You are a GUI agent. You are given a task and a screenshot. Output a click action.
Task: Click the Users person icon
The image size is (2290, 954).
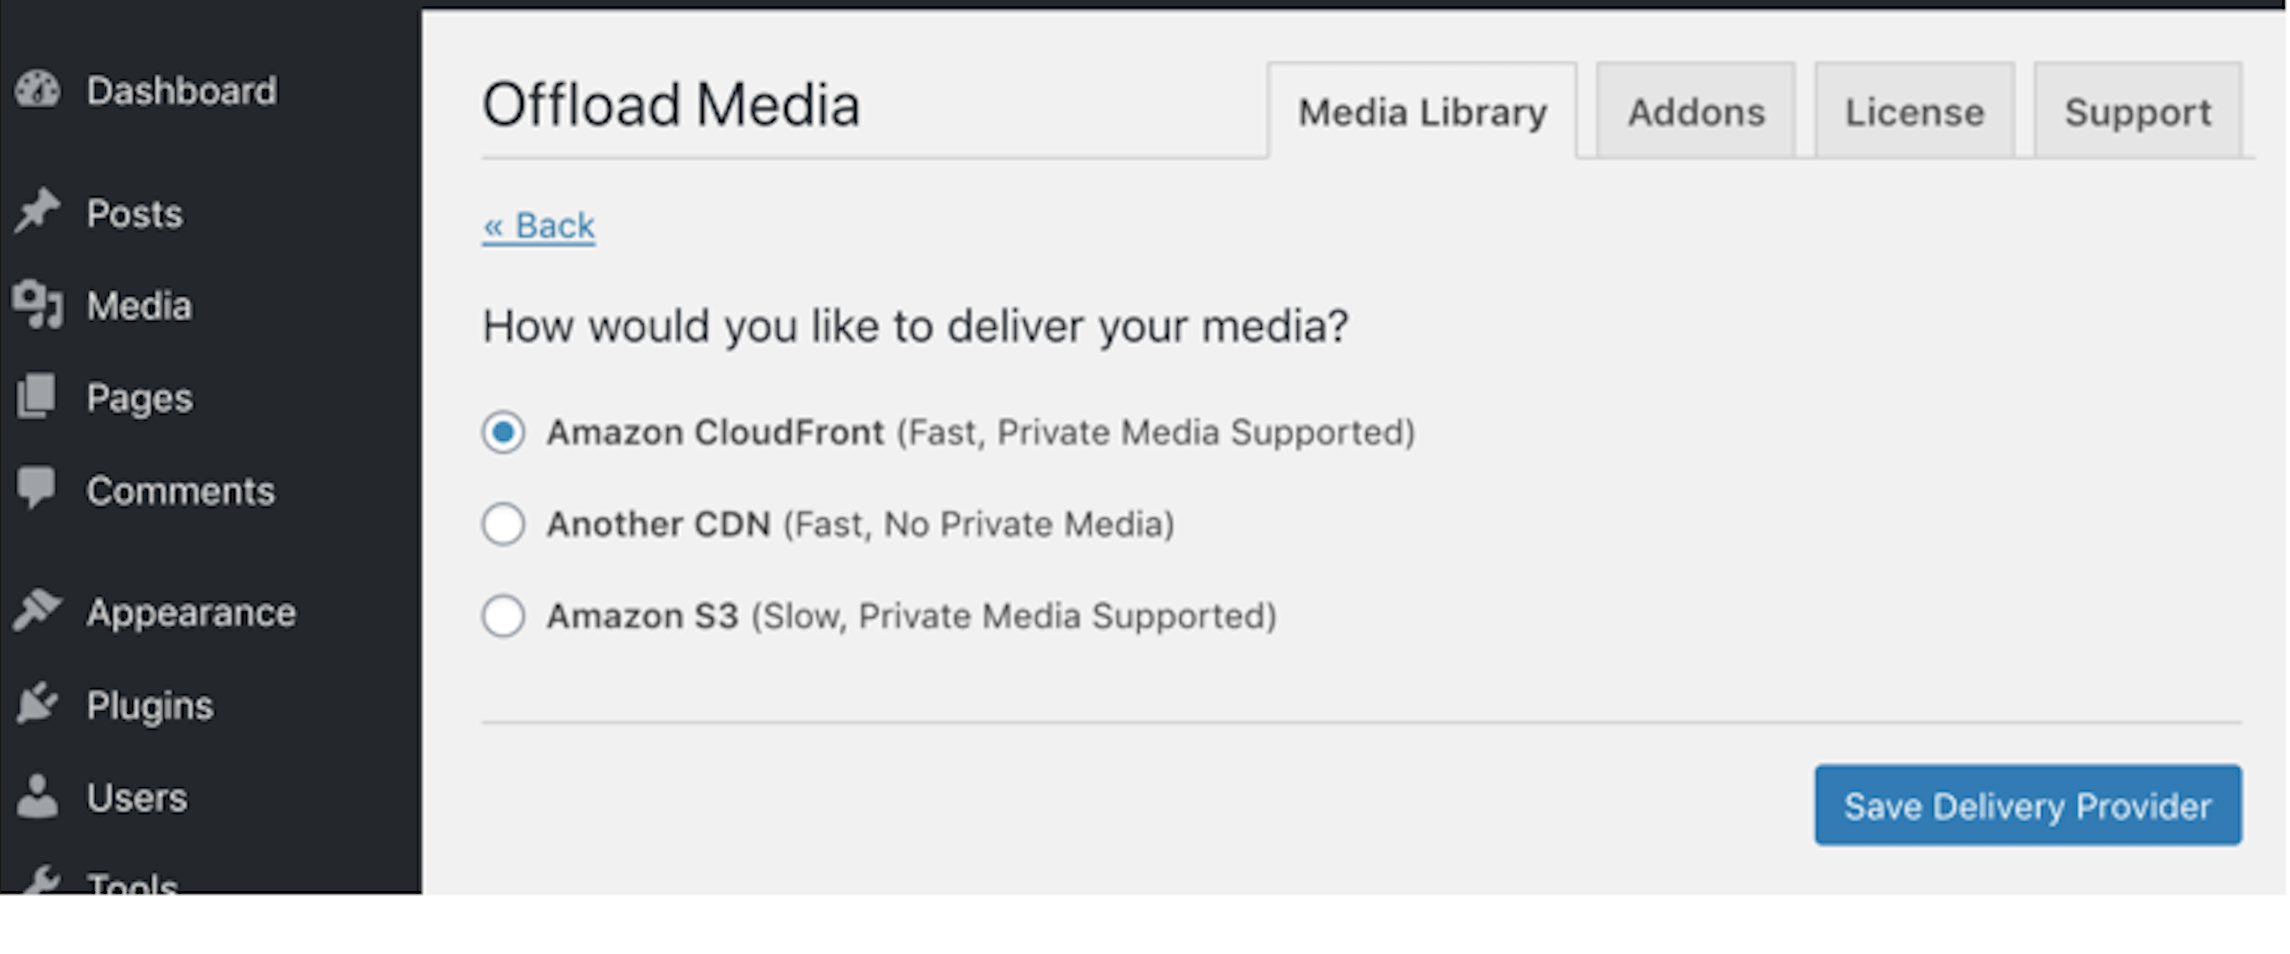(x=38, y=797)
